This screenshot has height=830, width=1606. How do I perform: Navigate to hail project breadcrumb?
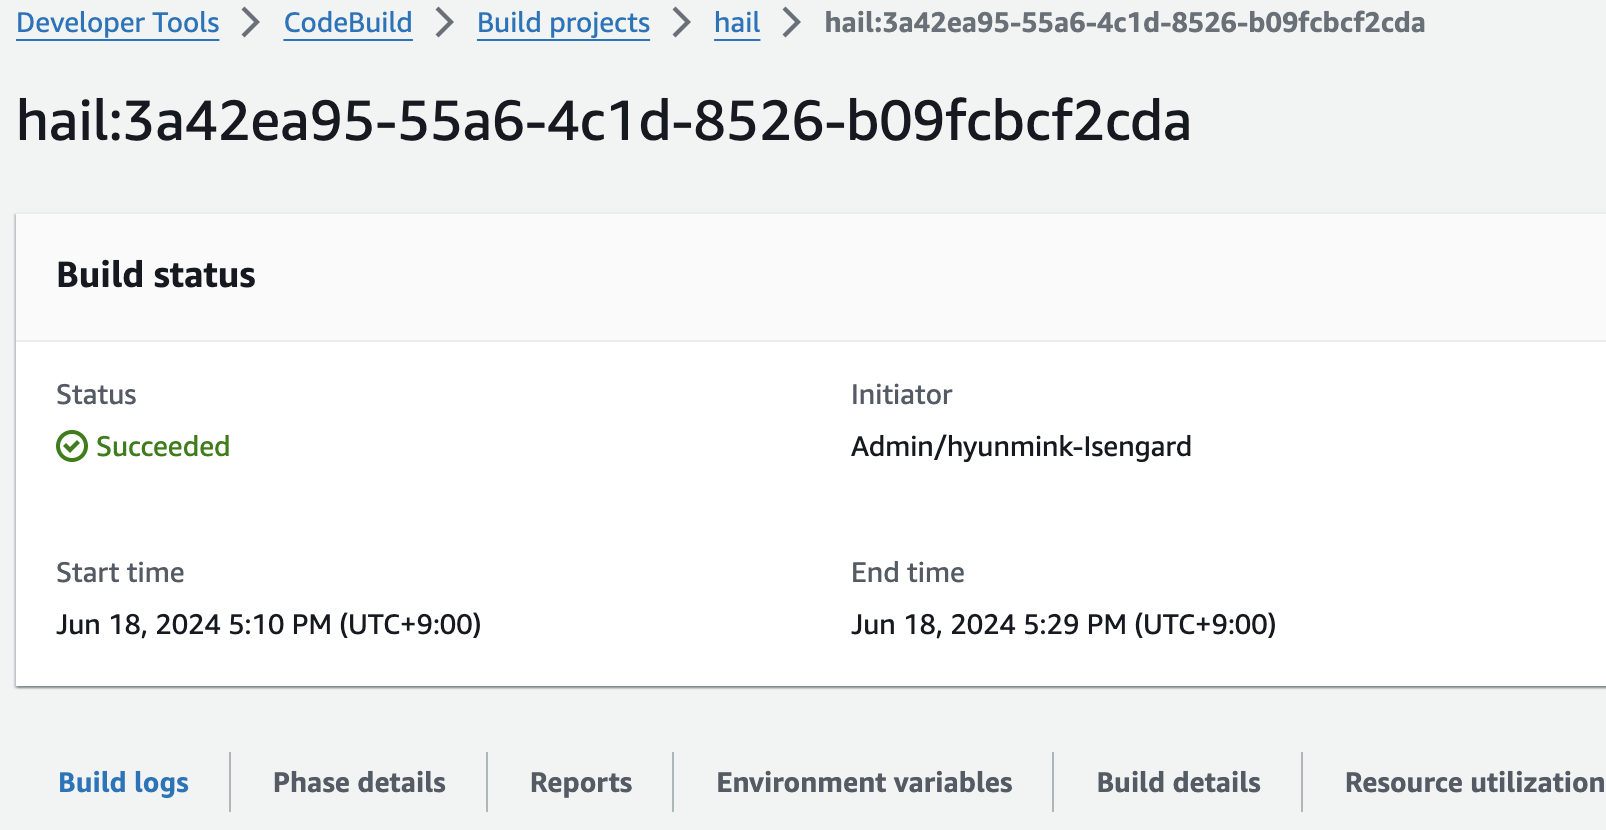(737, 22)
